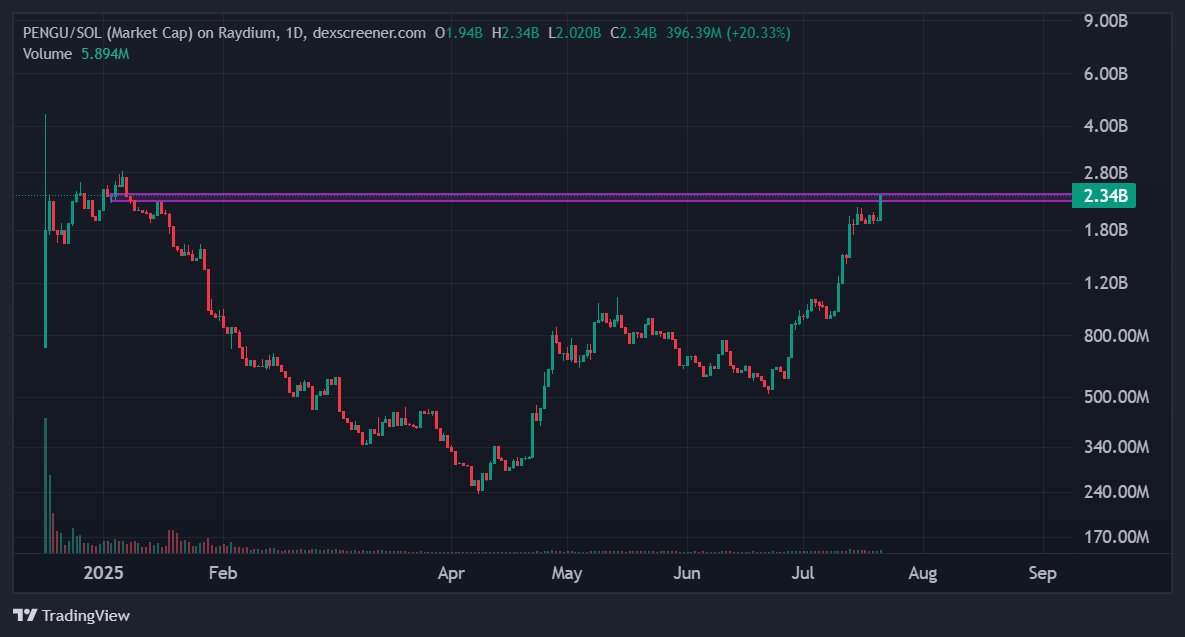Click the PENGU/SOL chart title
Image resolution: width=1185 pixels, height=637 pixels.
pyautogui.click(x=224, y=33)
